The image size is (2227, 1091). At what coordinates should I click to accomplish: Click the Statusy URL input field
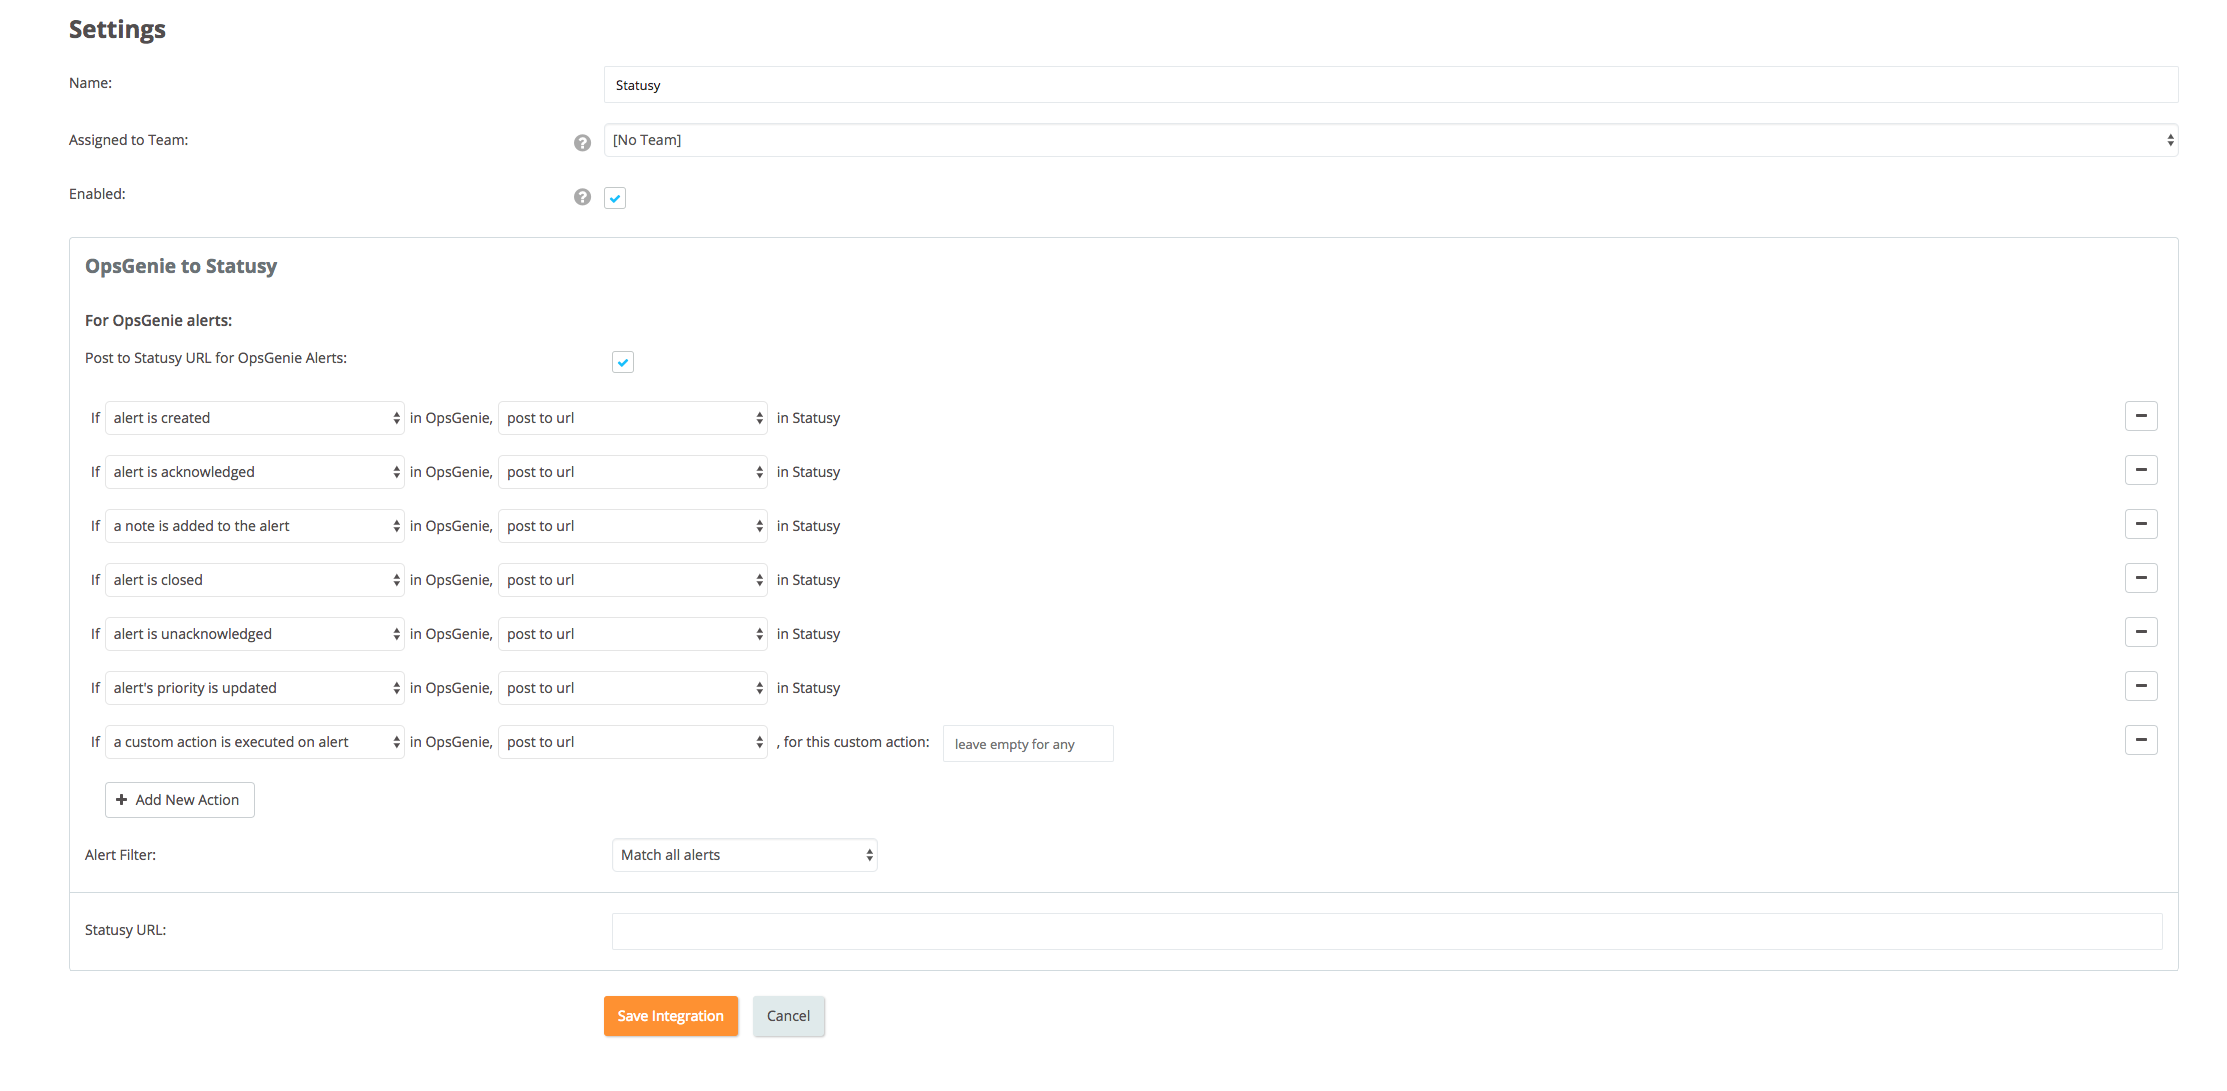tap(1386, 931)
